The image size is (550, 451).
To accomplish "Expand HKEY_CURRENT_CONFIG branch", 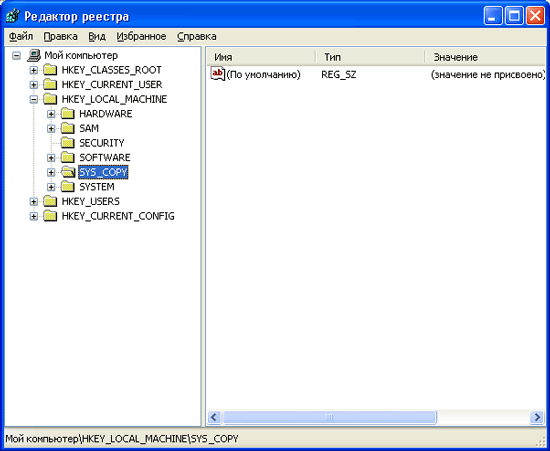I will (x=34, y=216).
